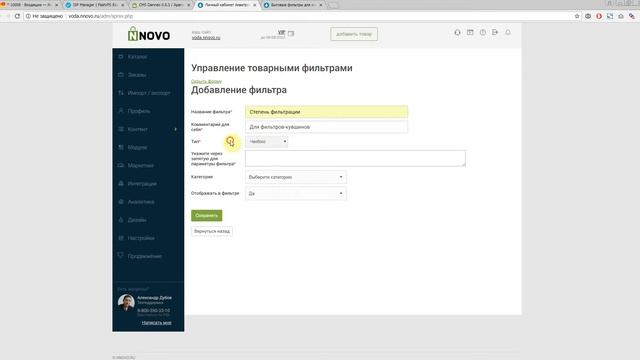The height and width of the screenshot is (360, 640).
Task: Click the VIP tariff card icon
Action: 291,33
